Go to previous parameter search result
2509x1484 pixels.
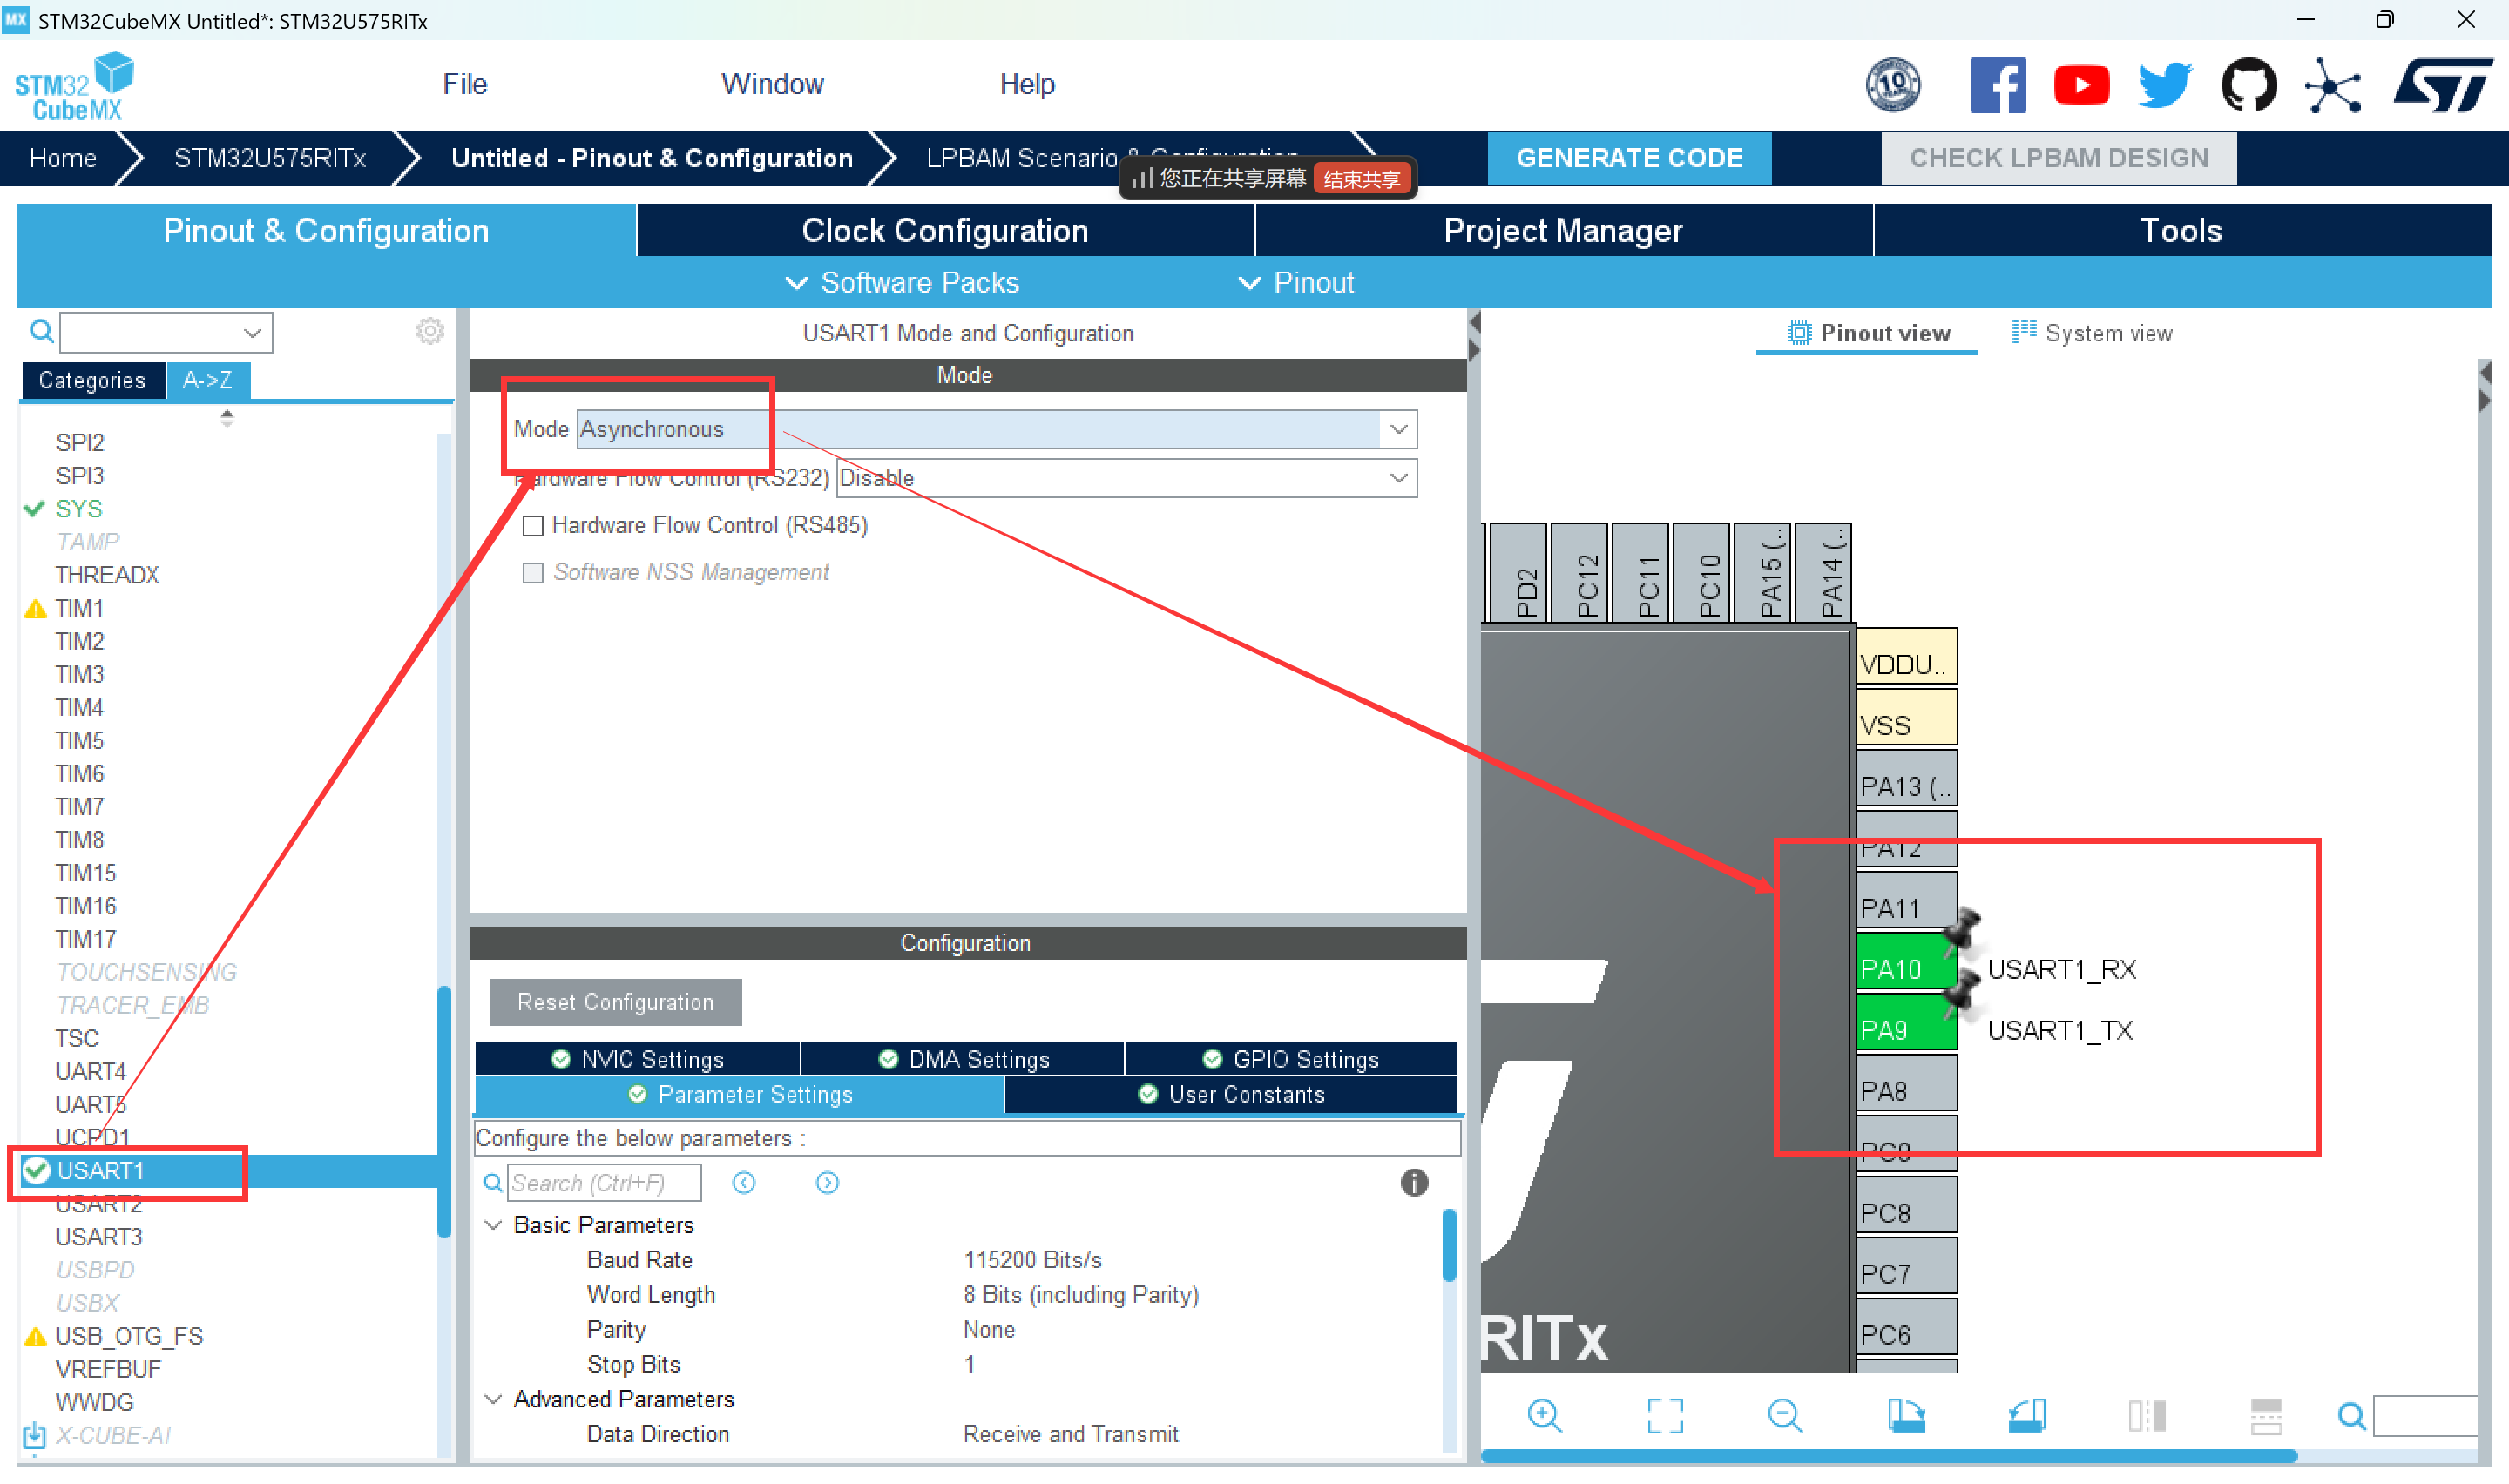[x=743, y=1183]
